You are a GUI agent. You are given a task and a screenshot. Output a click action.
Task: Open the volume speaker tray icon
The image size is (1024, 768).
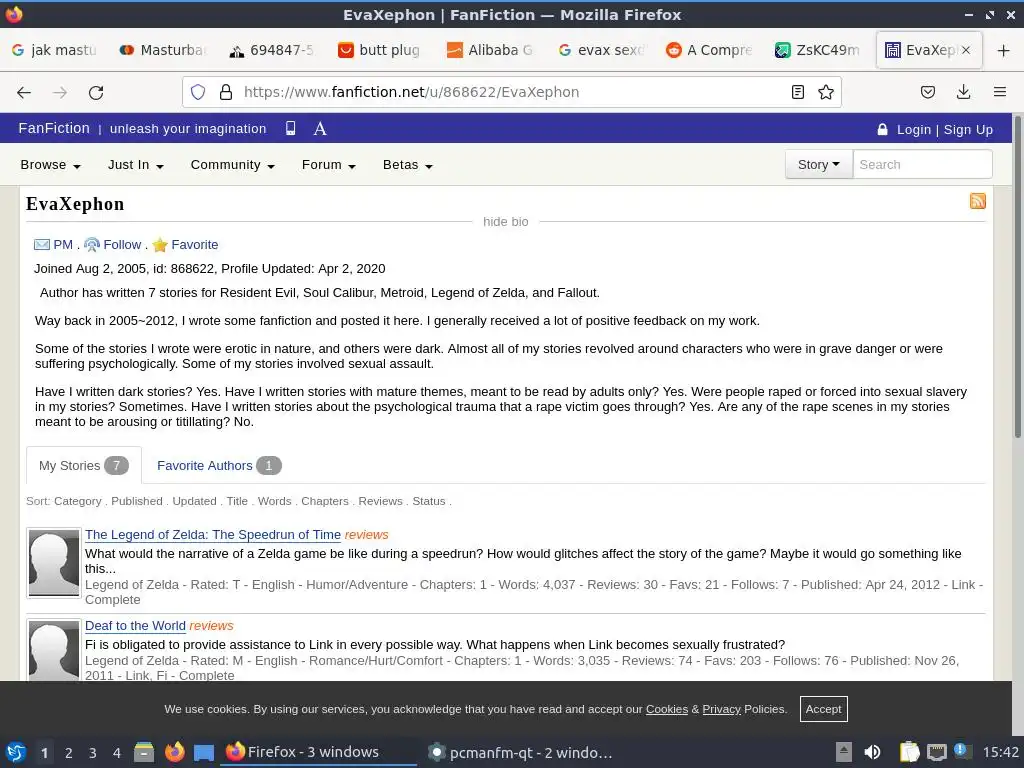872,752
